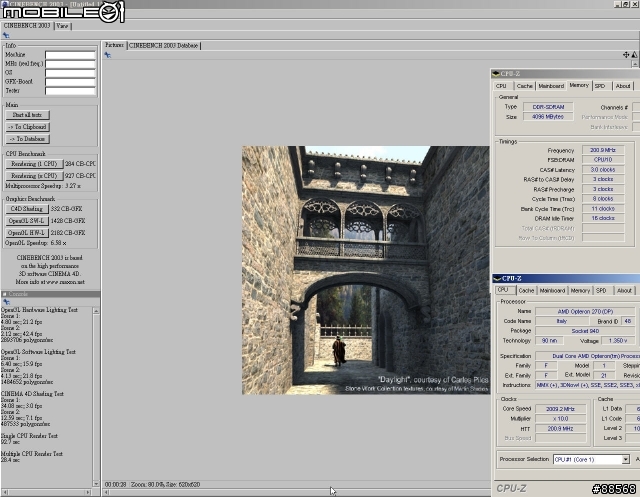Screen dimensions: 640x497
Task: Click the 200.9 MHz HTT value
Action: coord(561,429)
